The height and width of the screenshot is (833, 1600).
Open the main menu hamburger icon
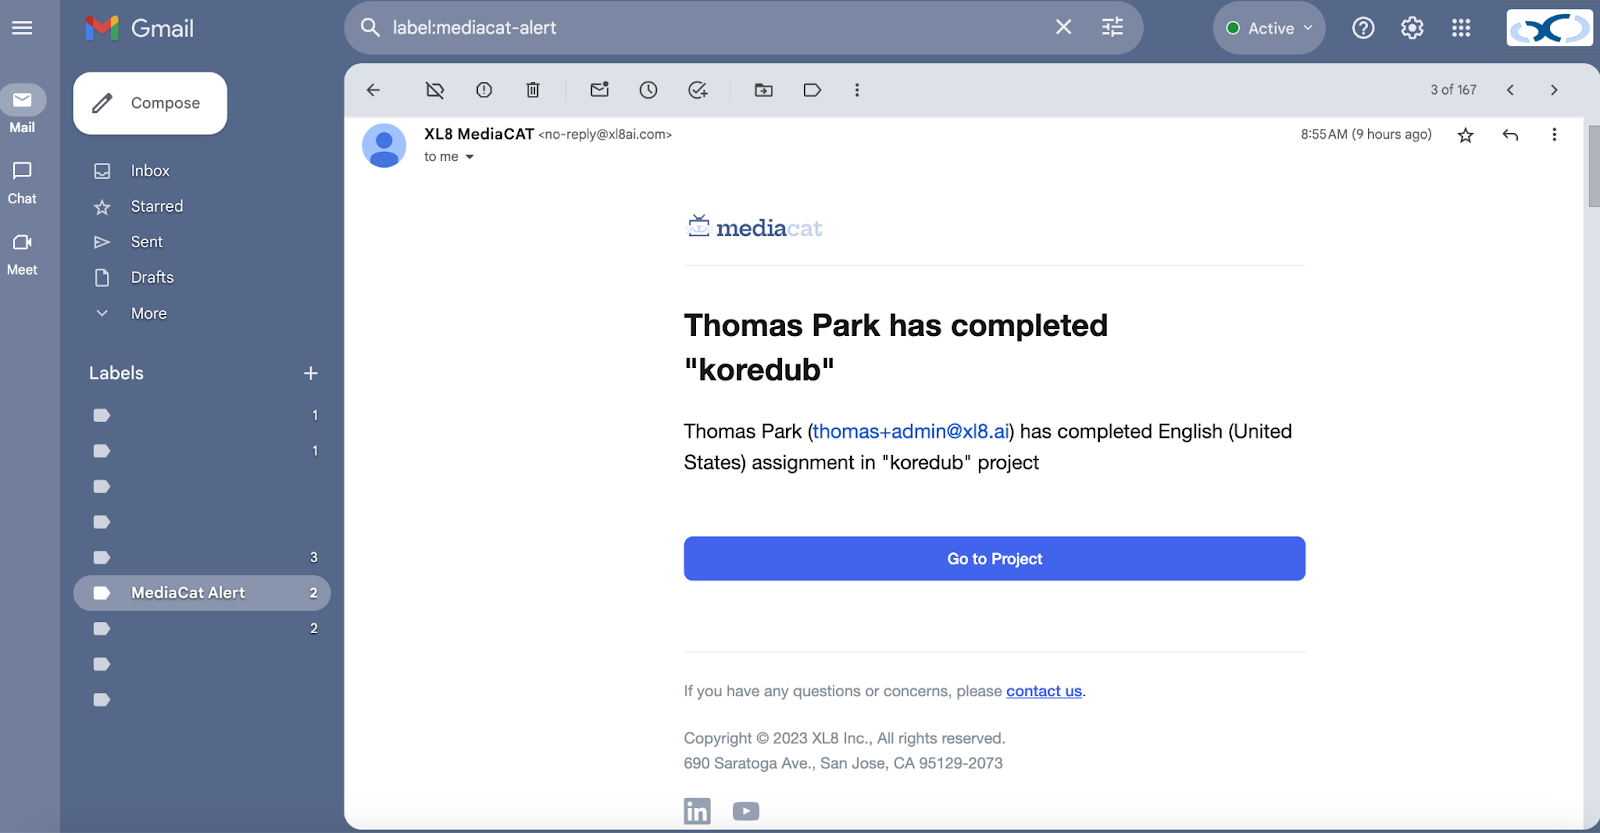[22, 28]
